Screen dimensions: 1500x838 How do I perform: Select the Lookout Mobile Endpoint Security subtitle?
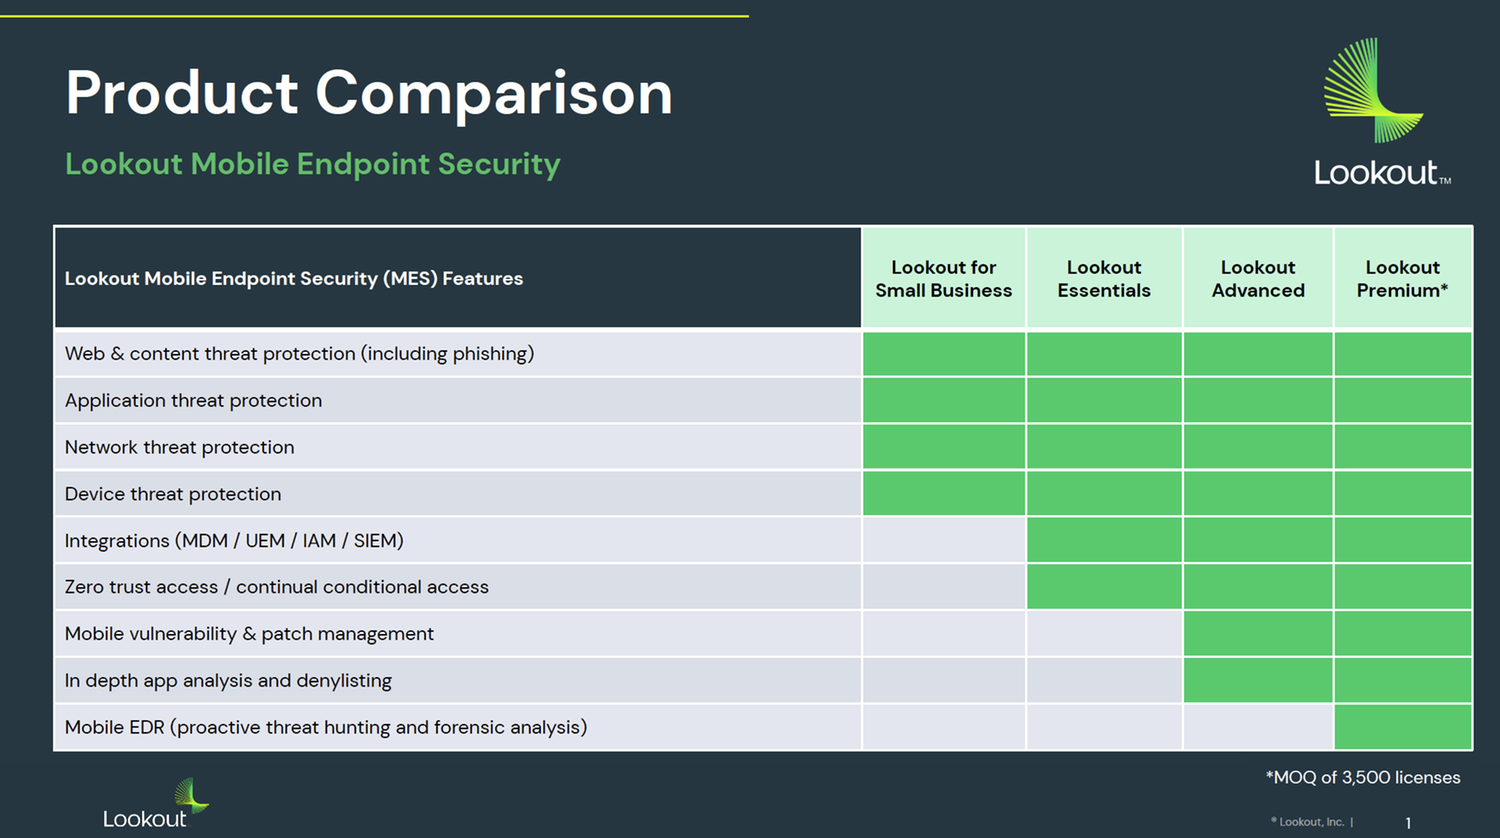(x=312, y=164)
